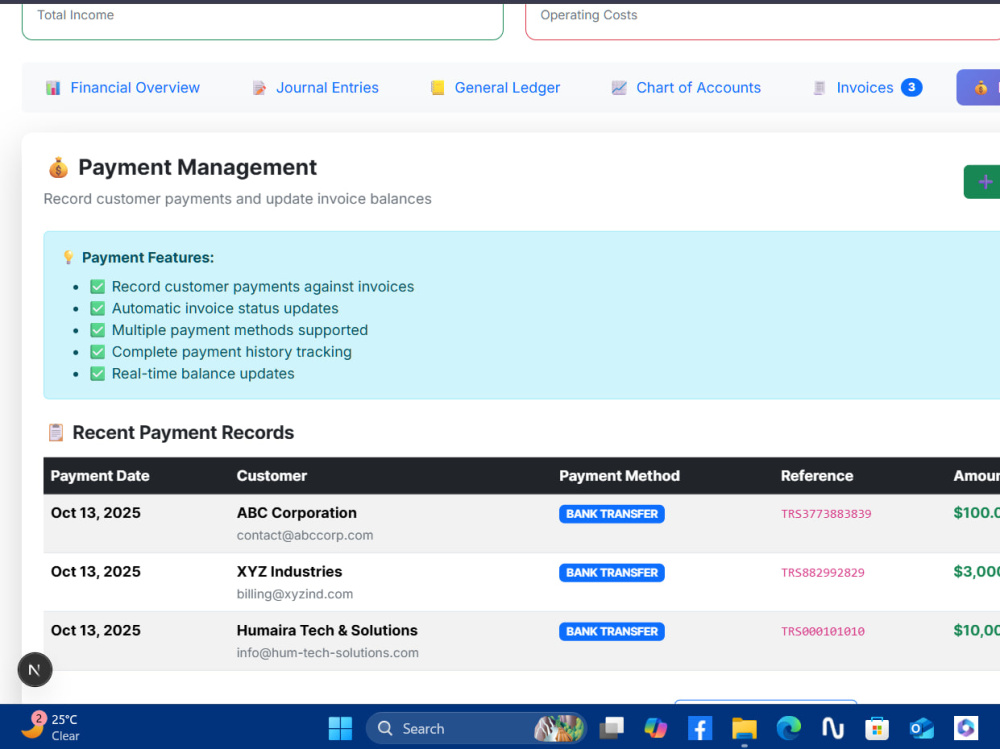This screenshot has width=1000, height=749.
Task: Click email info@hum-tech-solutions.com
Action: pyautogui.click(x=328, y=653)
